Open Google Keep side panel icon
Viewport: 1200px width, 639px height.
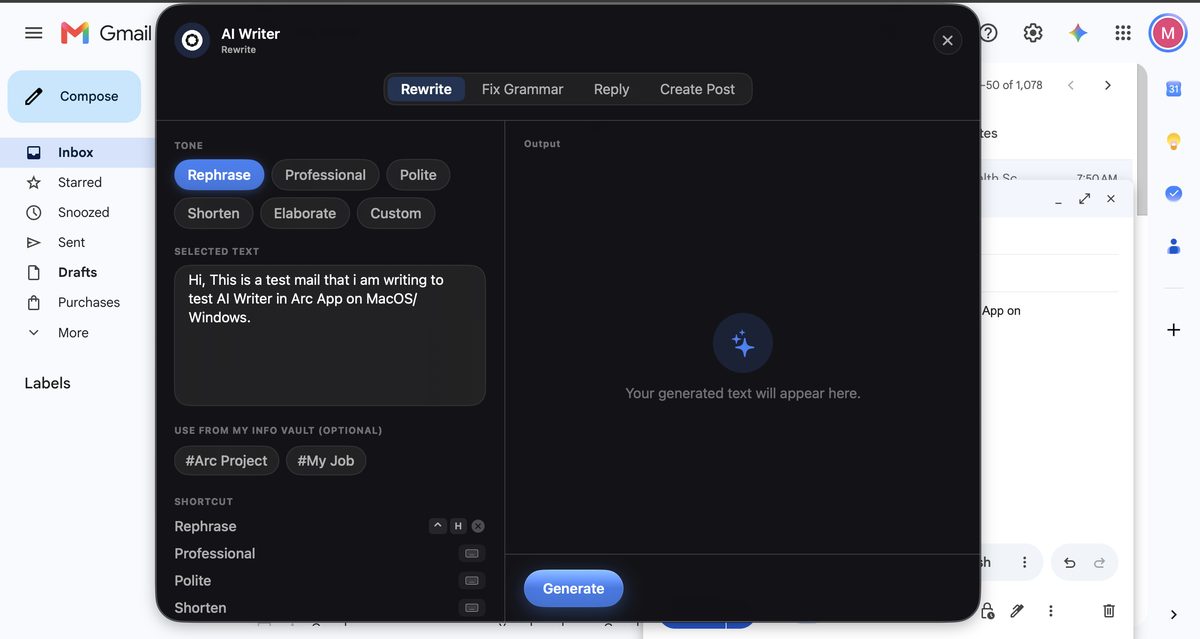[x=1174, y=141]
